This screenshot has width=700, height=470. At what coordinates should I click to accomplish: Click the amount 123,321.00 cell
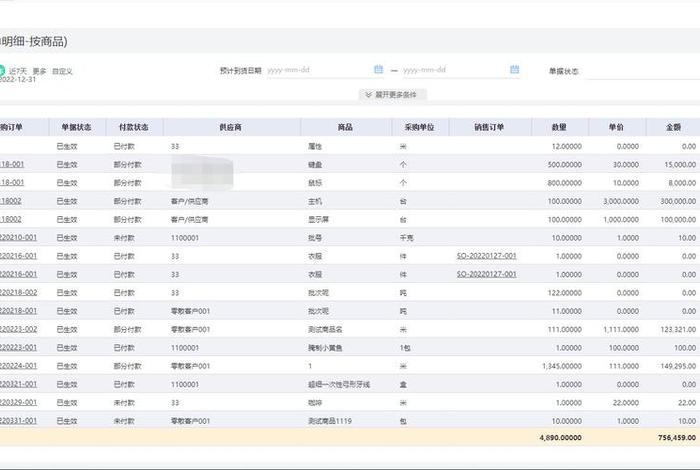coord(678,329)
